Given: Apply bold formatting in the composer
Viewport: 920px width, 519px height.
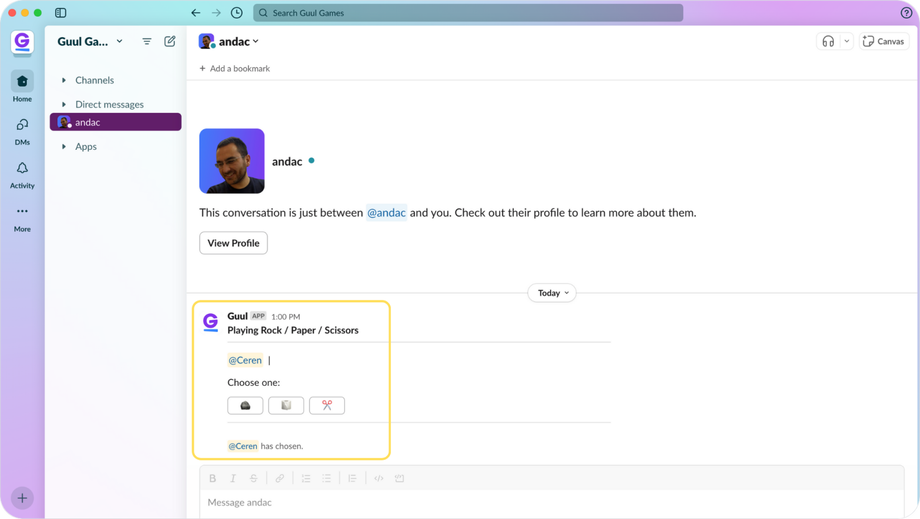Looking at the screenshot, I should (x=212, y=479).
